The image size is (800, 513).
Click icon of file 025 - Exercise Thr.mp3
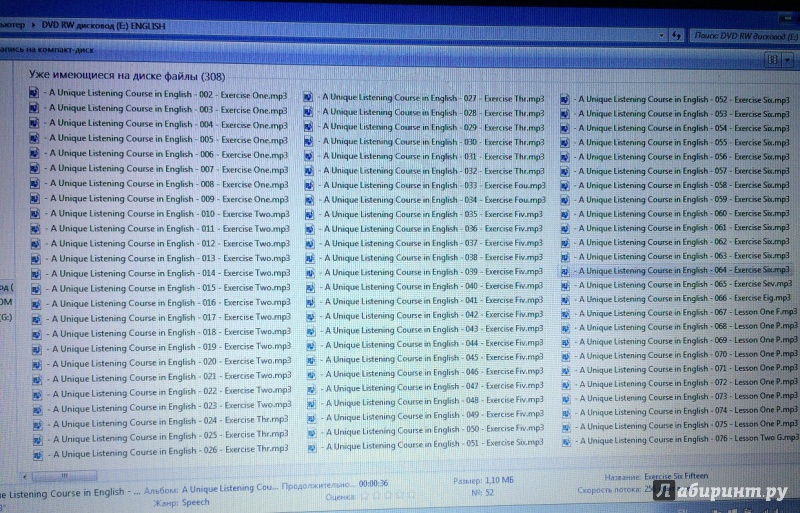[x=38, y=439]
